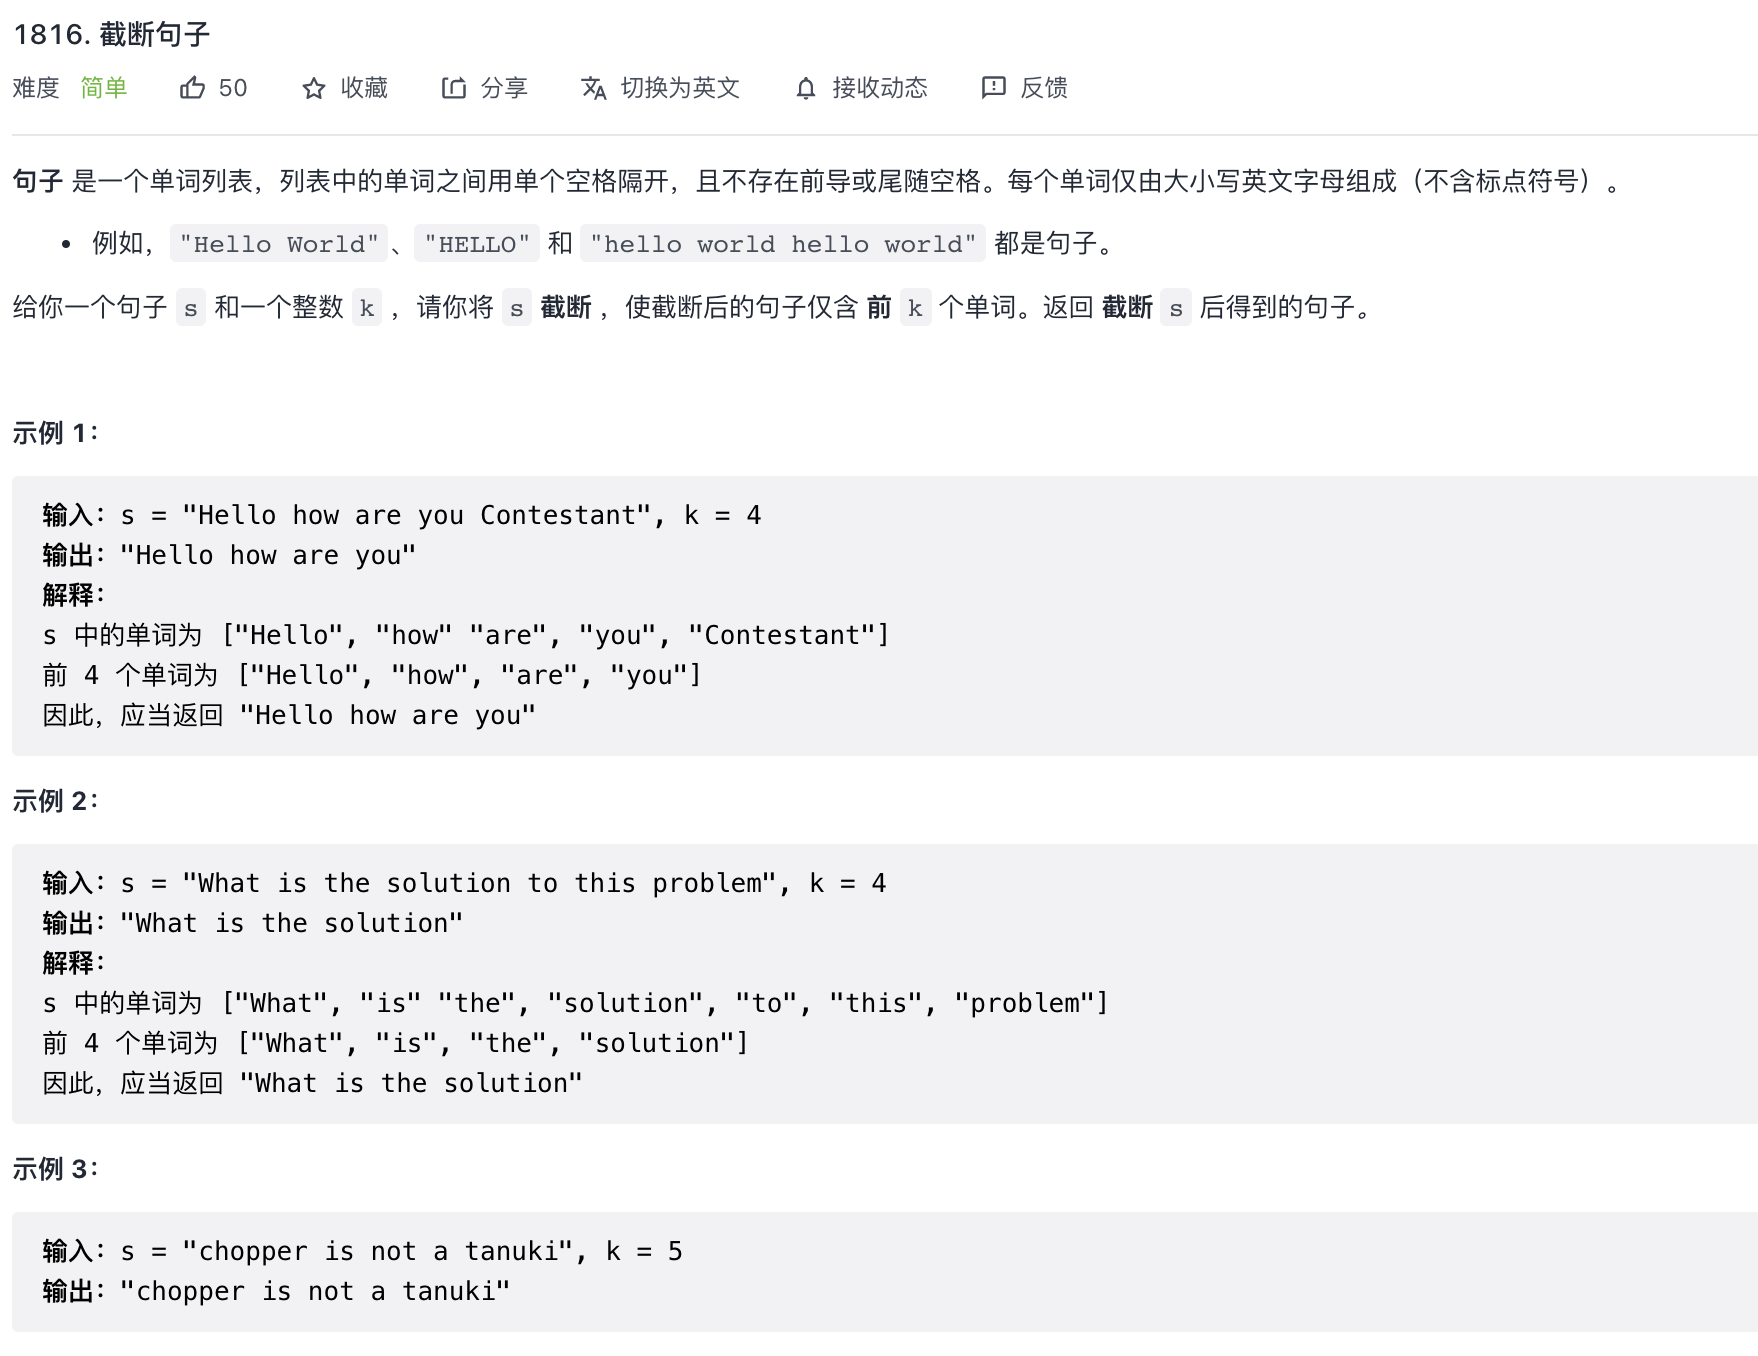Subscribe with 接收动态 text
The image size is (1758, 1356).
tap(880, 88)
